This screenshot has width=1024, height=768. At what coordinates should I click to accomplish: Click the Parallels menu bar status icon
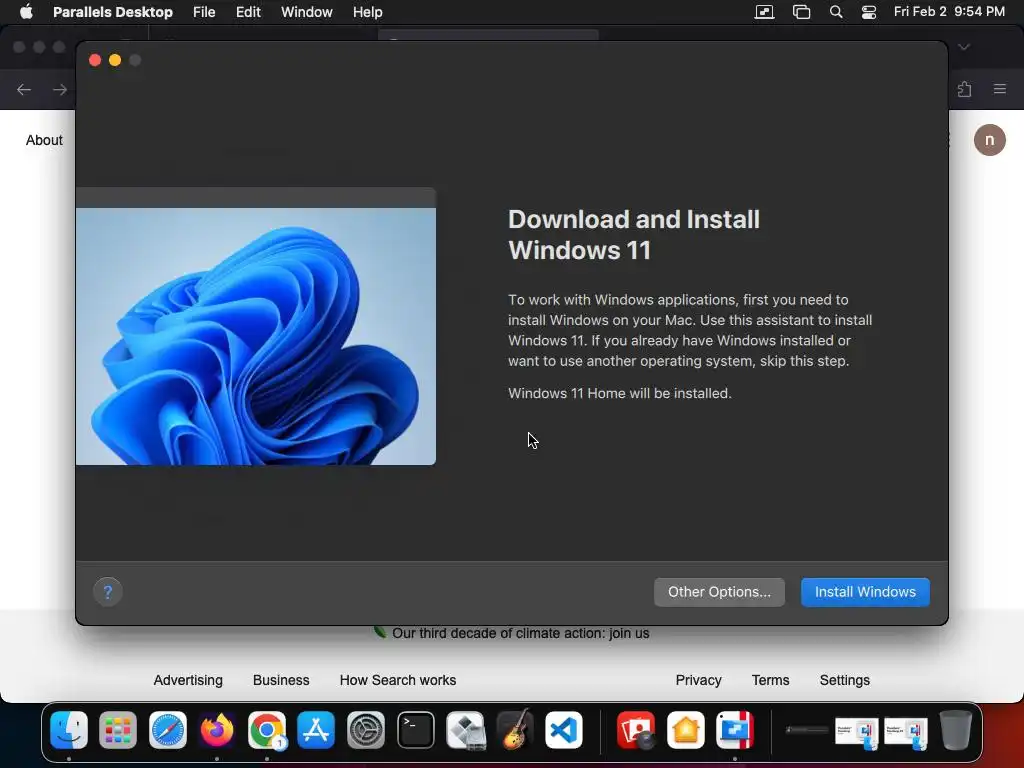tap(764, 12)
